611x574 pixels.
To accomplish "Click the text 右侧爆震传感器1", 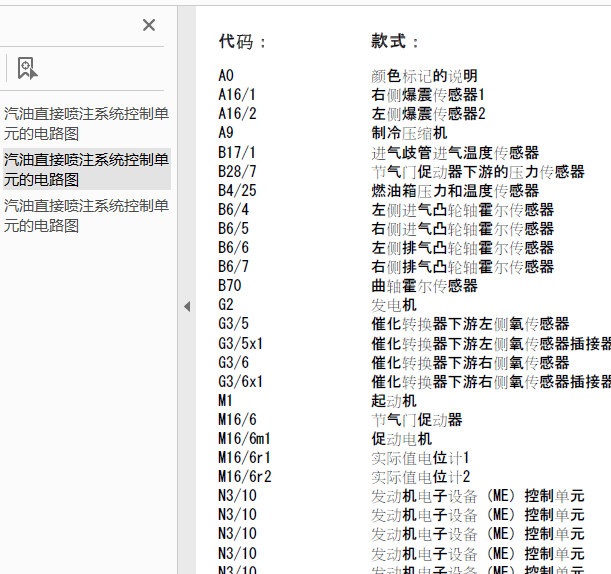I will click(428, 95).
